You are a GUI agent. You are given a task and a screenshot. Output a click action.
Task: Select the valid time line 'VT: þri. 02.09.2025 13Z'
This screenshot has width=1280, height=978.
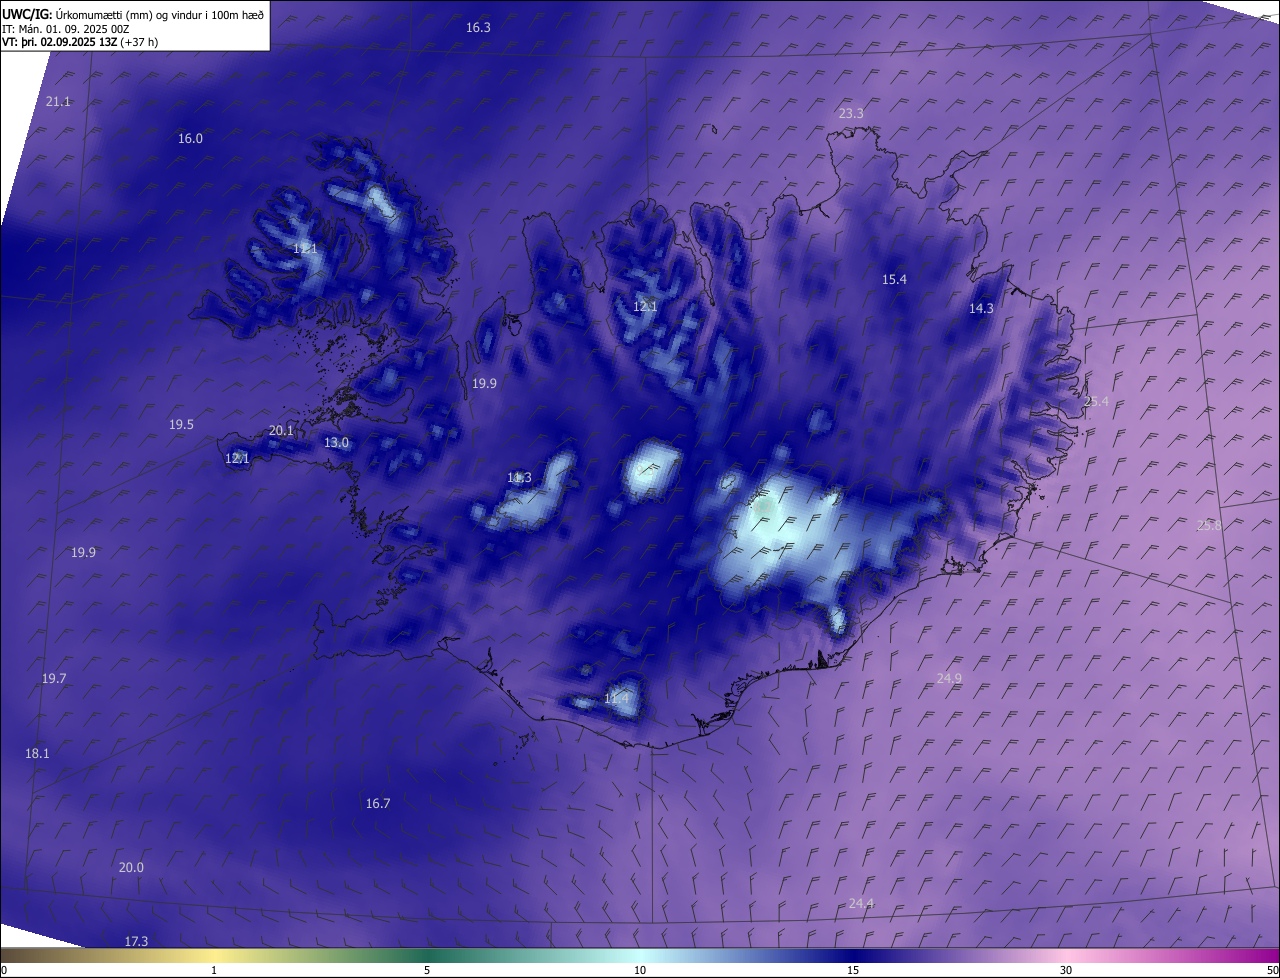(60, 42)
